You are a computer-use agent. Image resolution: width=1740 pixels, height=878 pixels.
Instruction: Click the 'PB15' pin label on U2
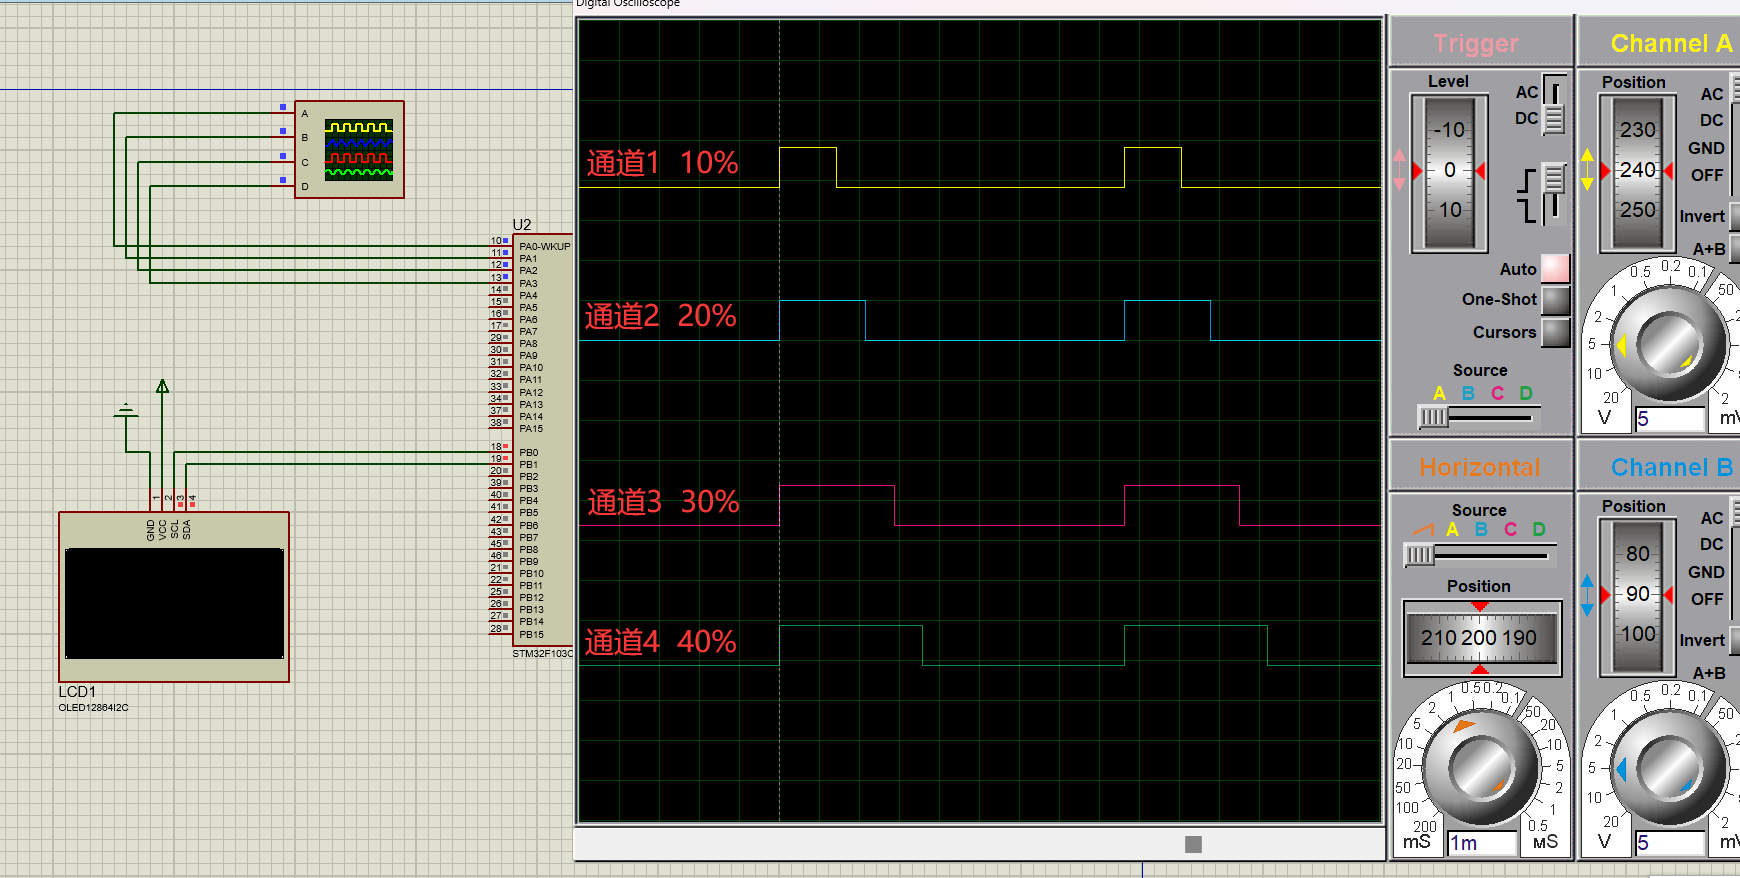pyautogui.click(x=531, y=634)
